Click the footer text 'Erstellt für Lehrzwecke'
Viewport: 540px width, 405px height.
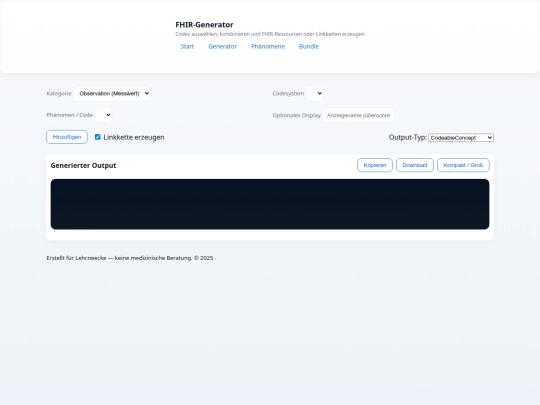[76, 258]
